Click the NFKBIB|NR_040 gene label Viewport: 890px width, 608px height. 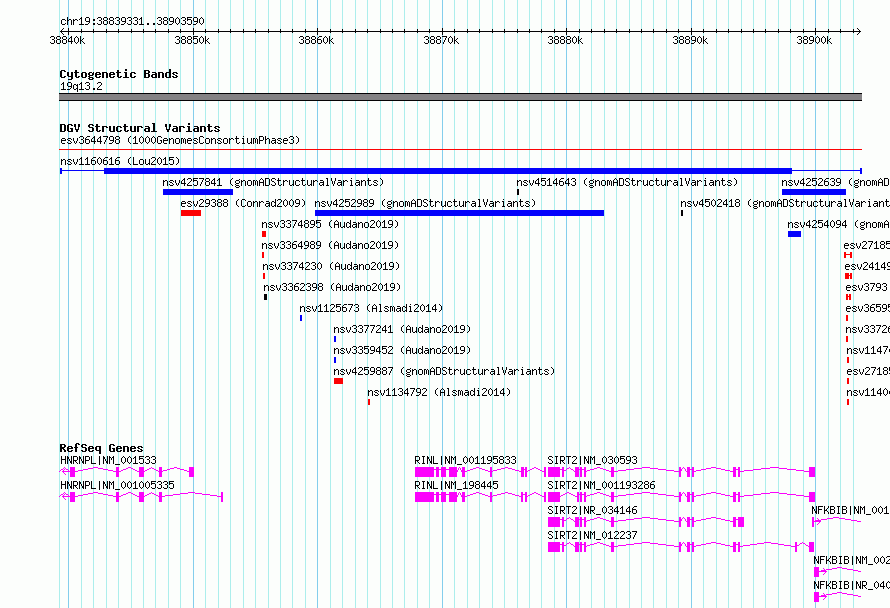[x=851, y=585]
